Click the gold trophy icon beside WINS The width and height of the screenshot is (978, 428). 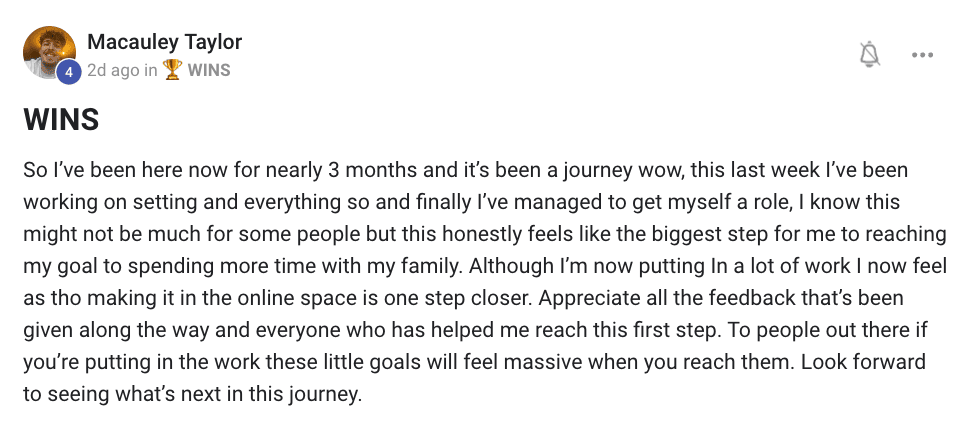point(172,70)
